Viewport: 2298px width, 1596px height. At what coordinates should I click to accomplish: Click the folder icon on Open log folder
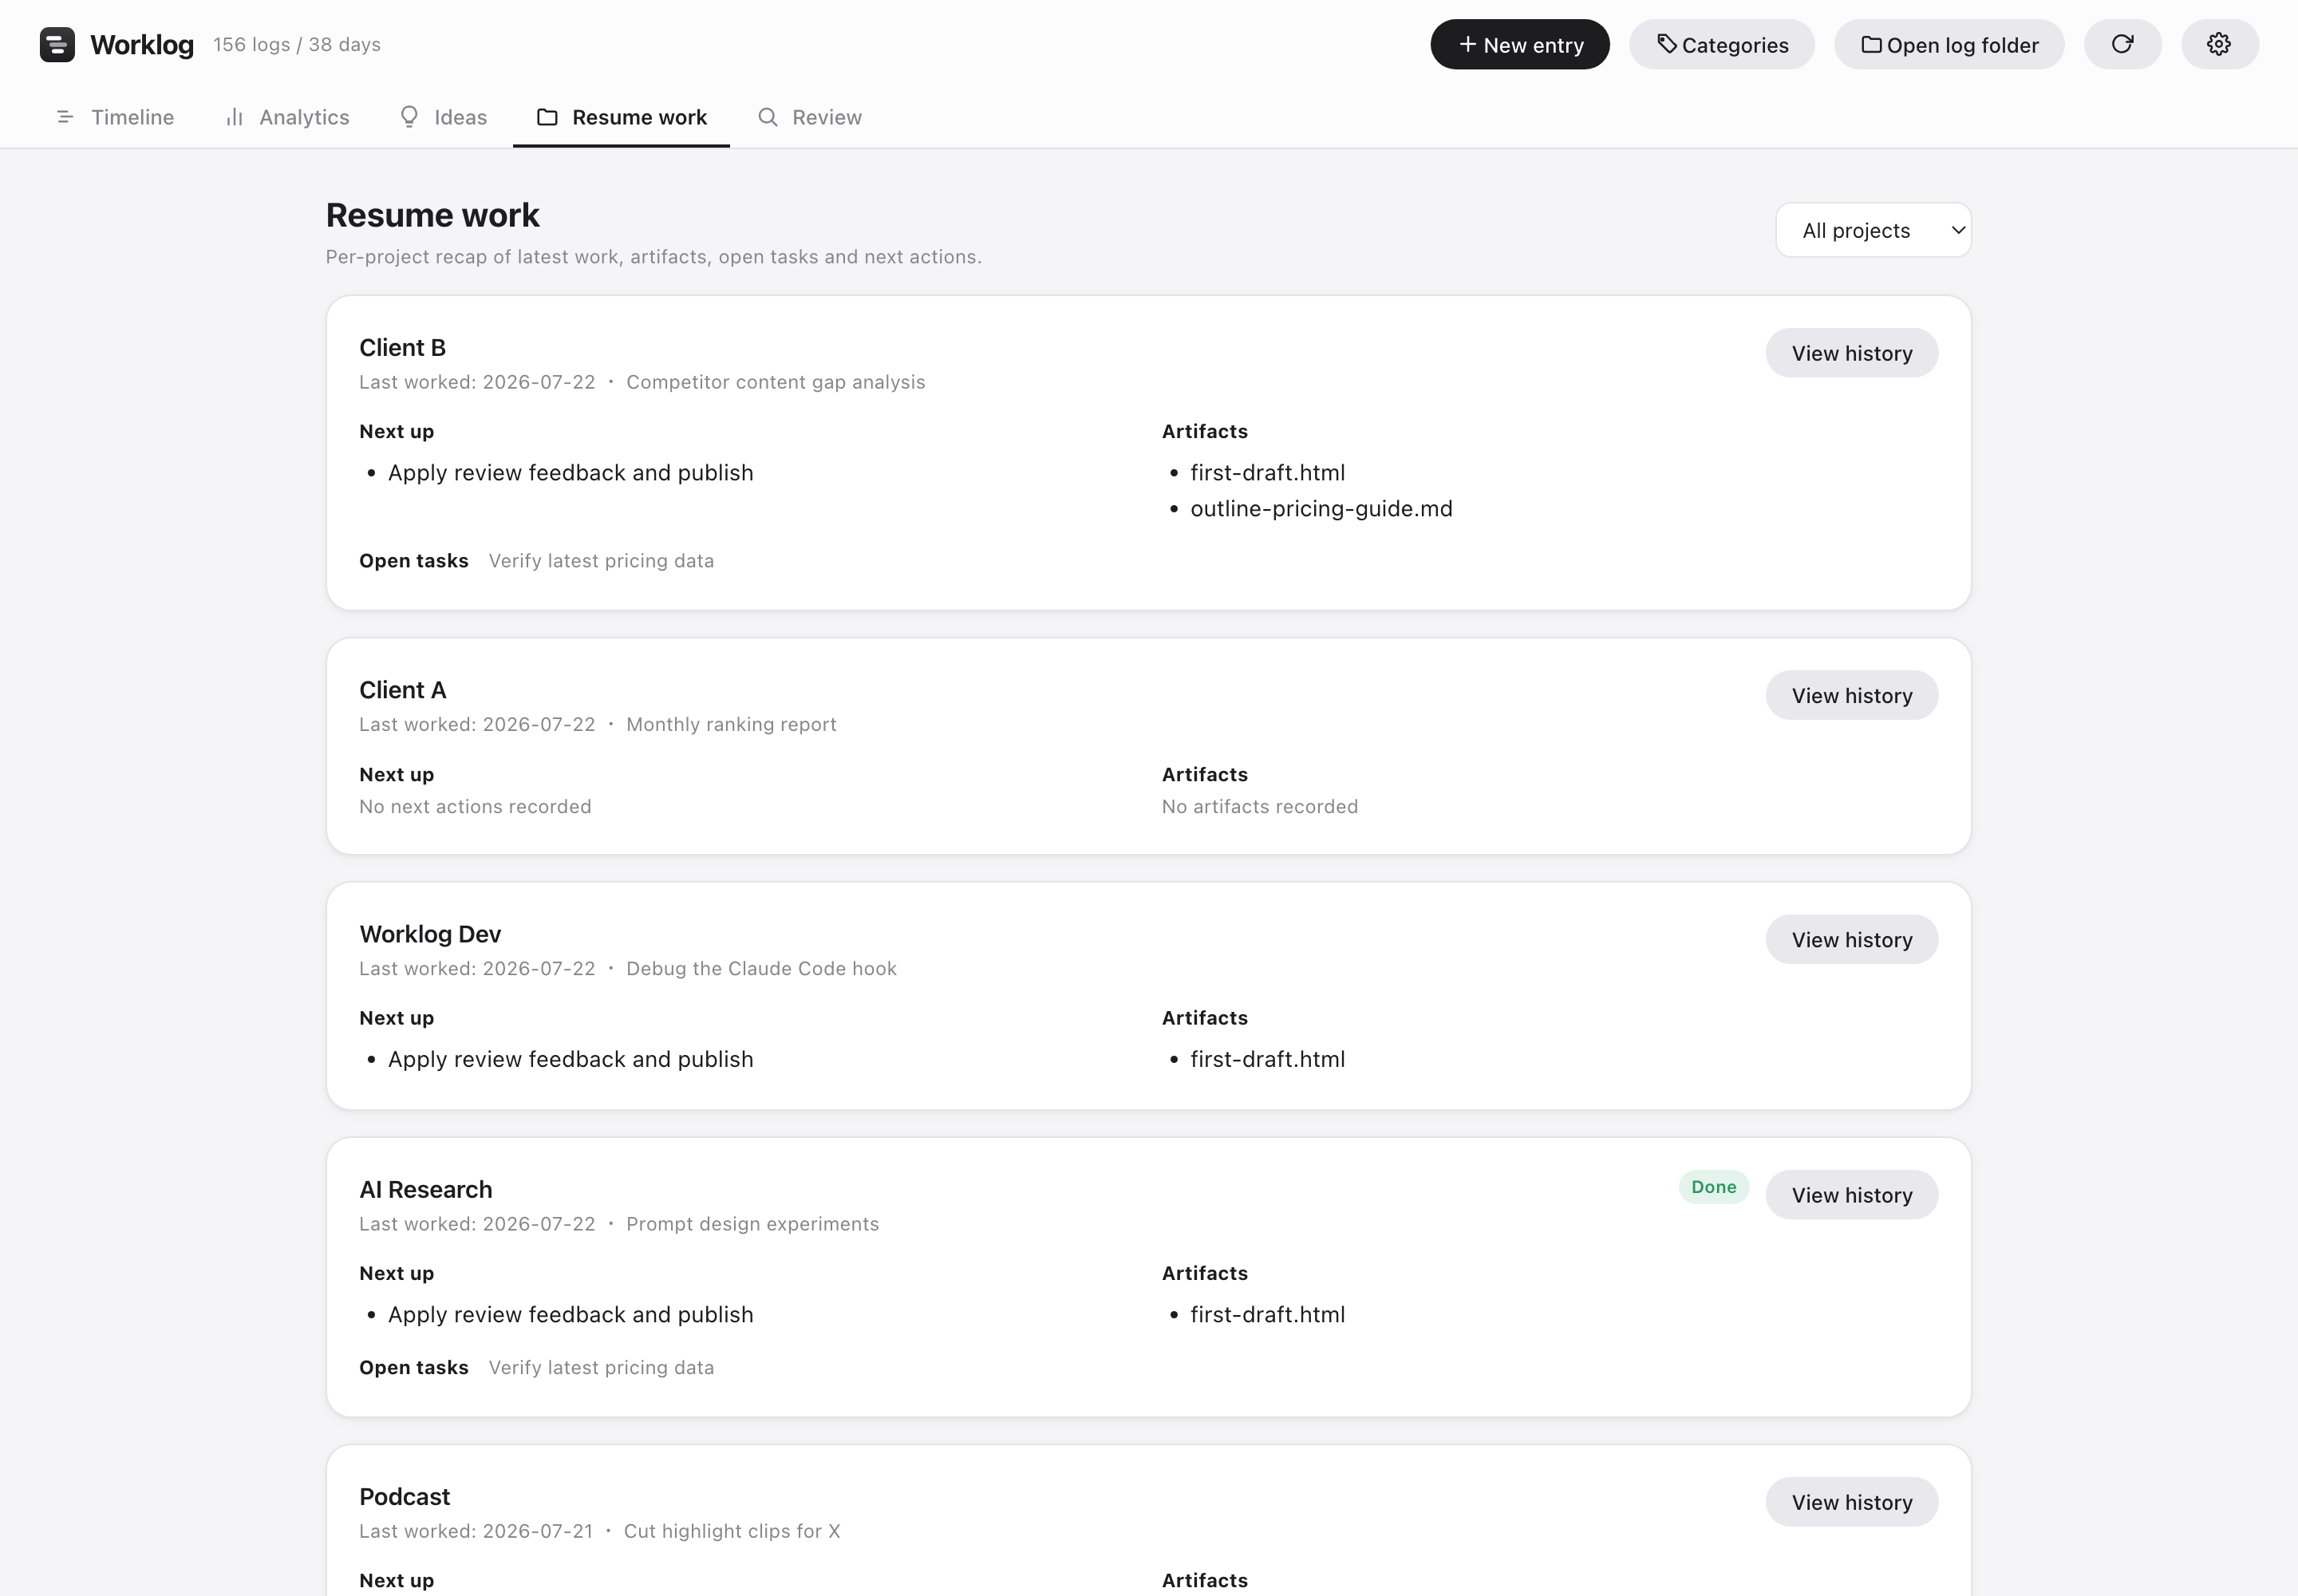click(x=1871, y=44)
